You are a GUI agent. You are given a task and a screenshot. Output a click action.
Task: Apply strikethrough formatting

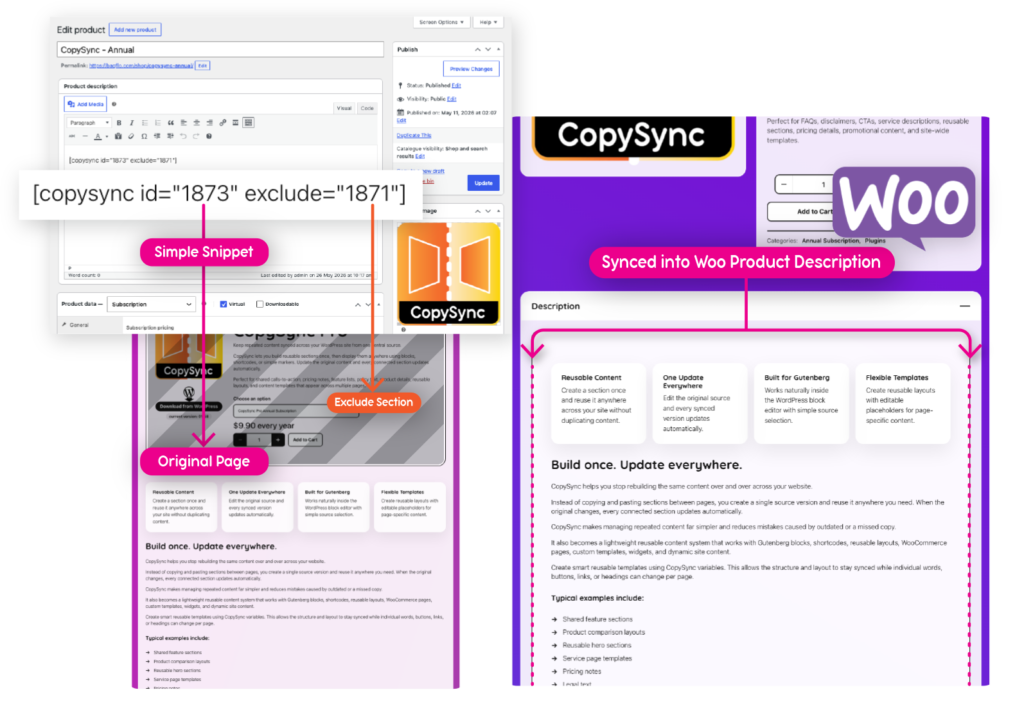point(72,137)
